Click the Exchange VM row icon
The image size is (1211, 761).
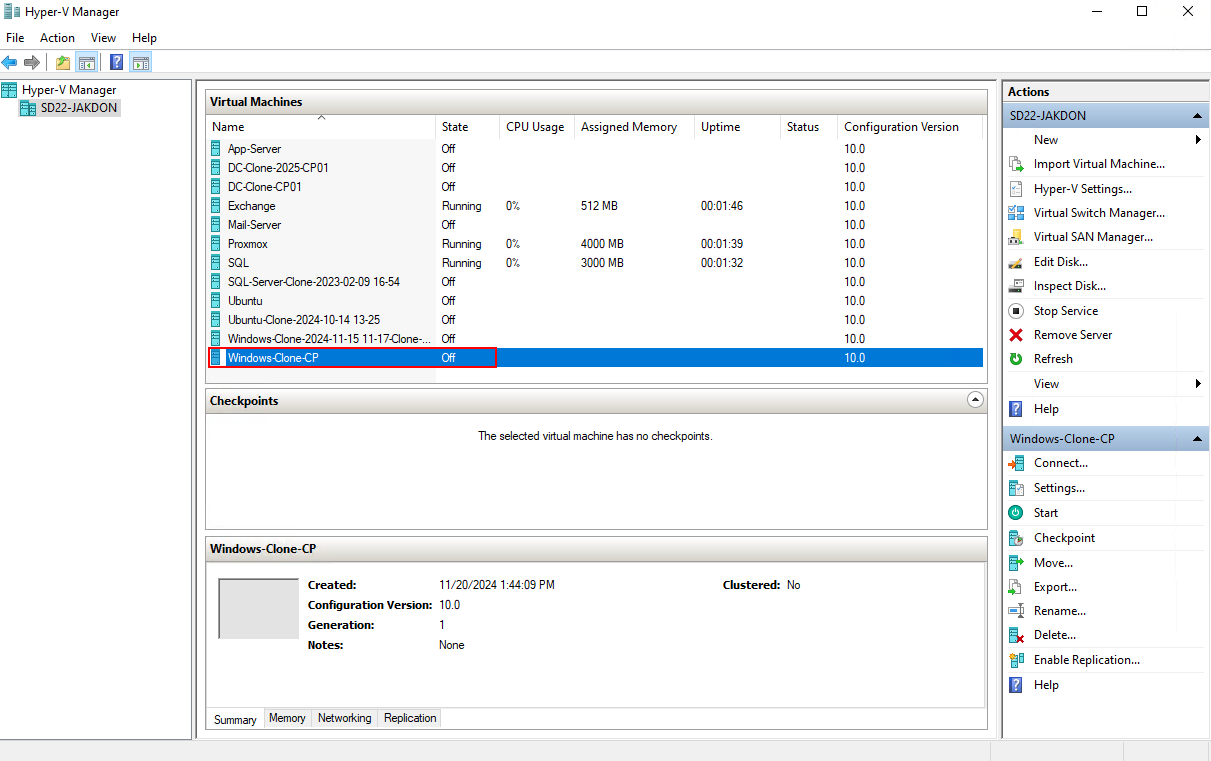point(216,206)
